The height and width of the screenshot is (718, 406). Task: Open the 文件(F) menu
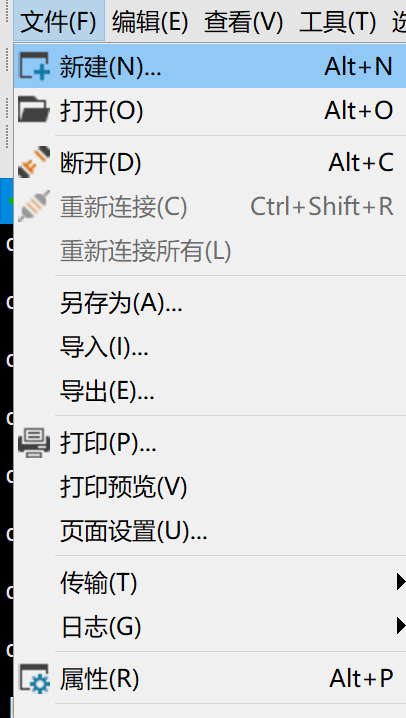pos(59,21)
